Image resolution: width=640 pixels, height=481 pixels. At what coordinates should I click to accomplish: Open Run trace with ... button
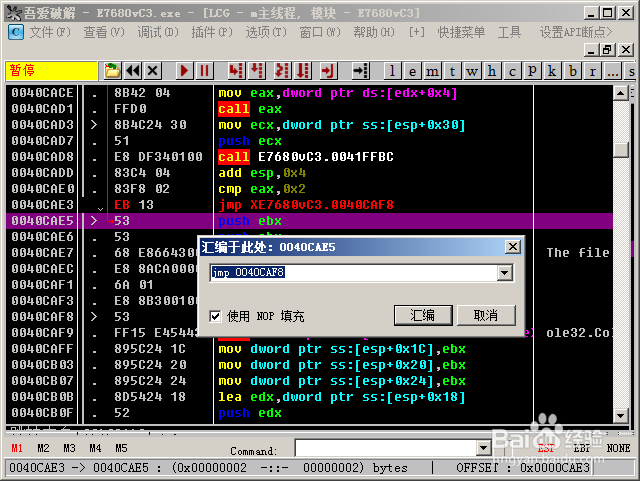pyautogui.click(x=613, y=71)
